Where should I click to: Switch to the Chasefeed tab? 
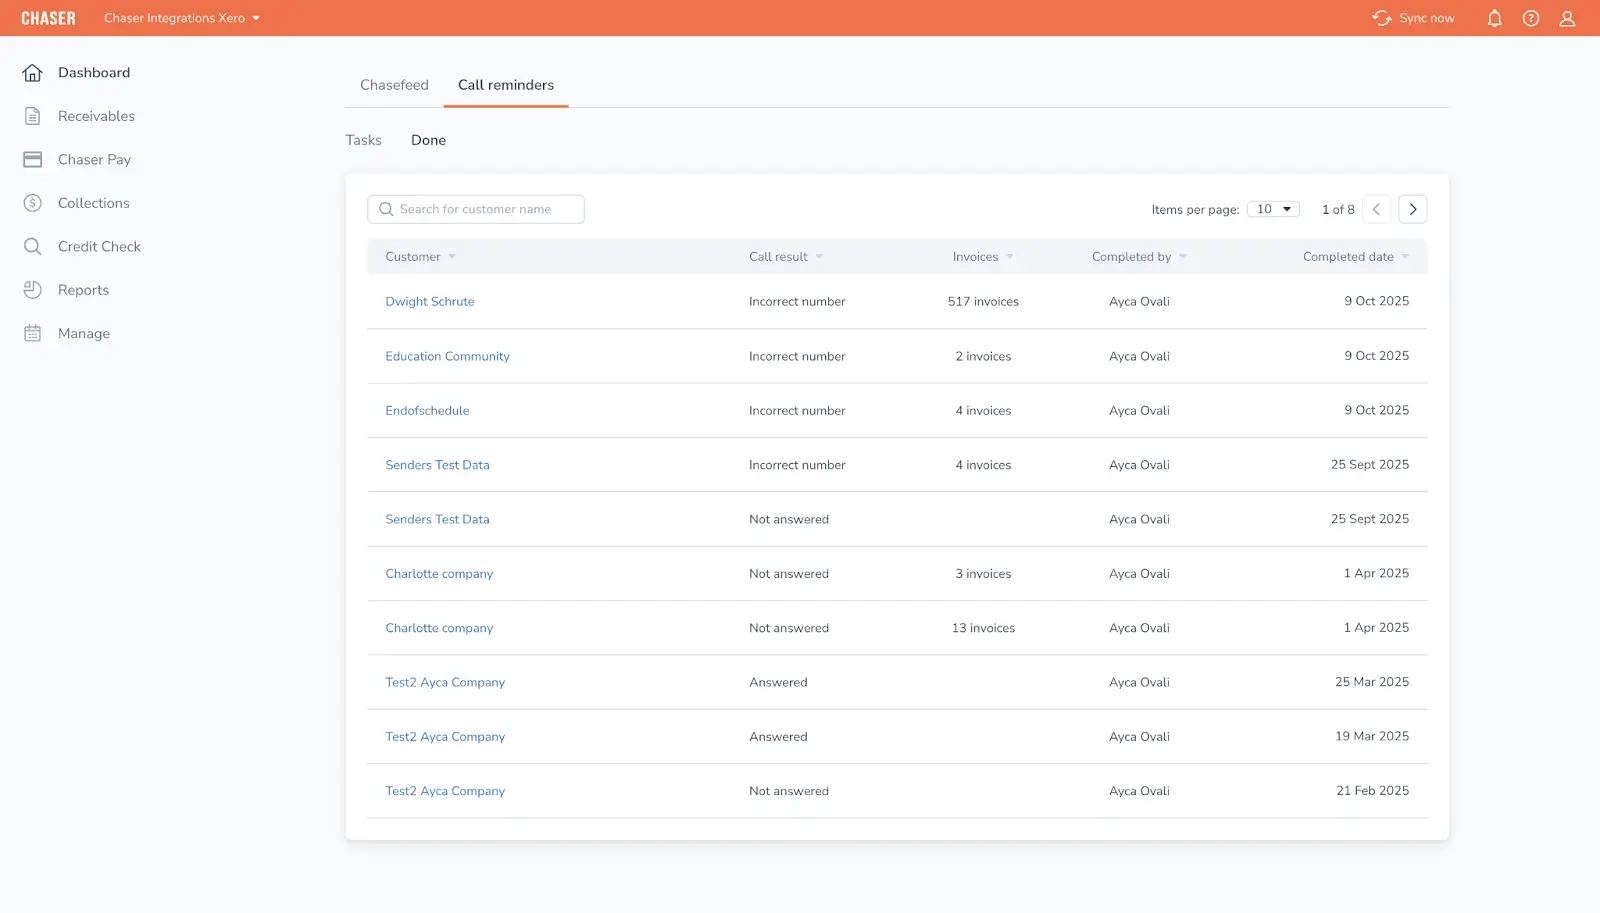pyautogui.click(x=394, y=85)
